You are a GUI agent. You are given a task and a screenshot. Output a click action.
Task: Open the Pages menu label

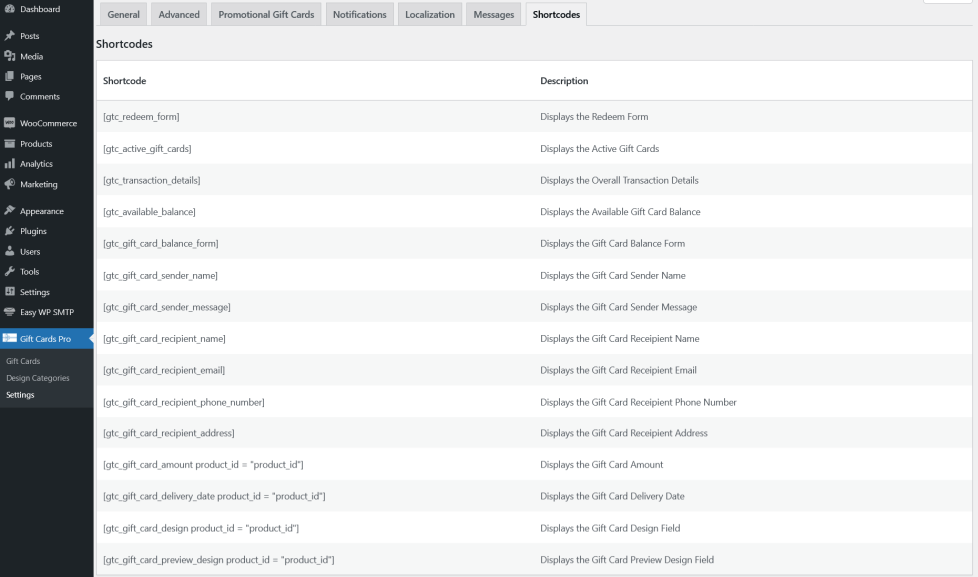tap(31, 77)
